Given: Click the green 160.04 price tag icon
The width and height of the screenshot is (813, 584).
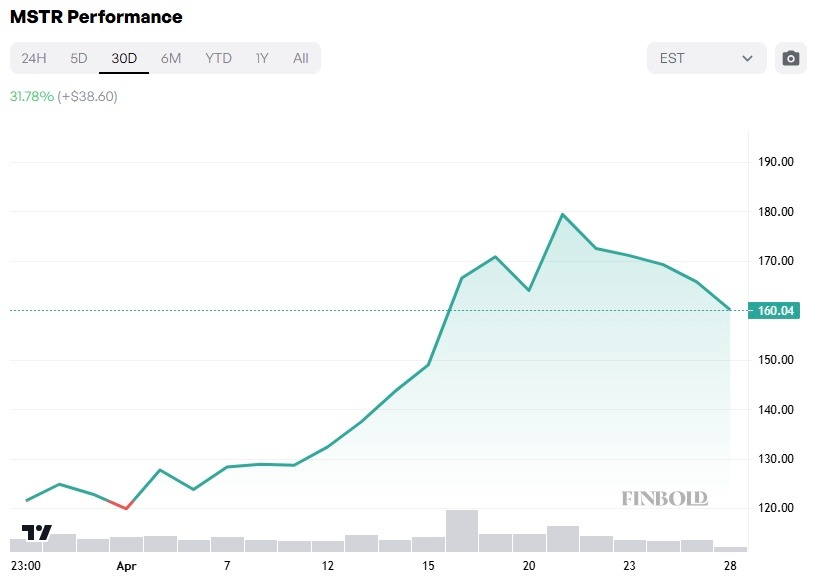Looking at the screenshot, I should (775, 311).
